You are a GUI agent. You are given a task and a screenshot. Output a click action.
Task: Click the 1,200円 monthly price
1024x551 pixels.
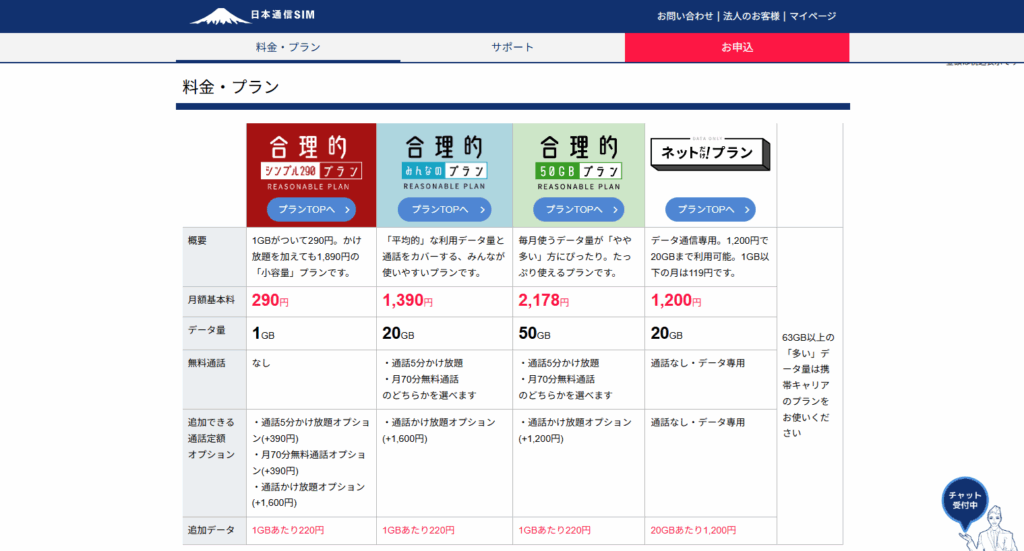pos(676,300)
